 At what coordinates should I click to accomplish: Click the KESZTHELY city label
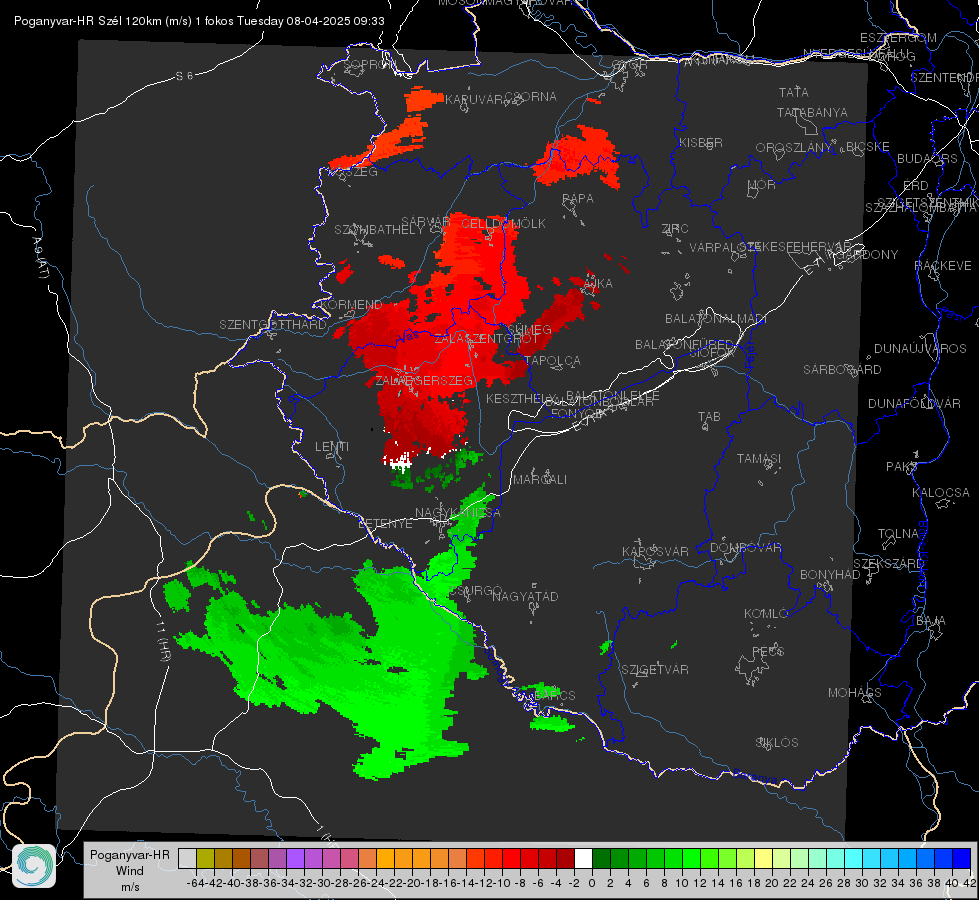pyautogui.click(x=519, y=398)
